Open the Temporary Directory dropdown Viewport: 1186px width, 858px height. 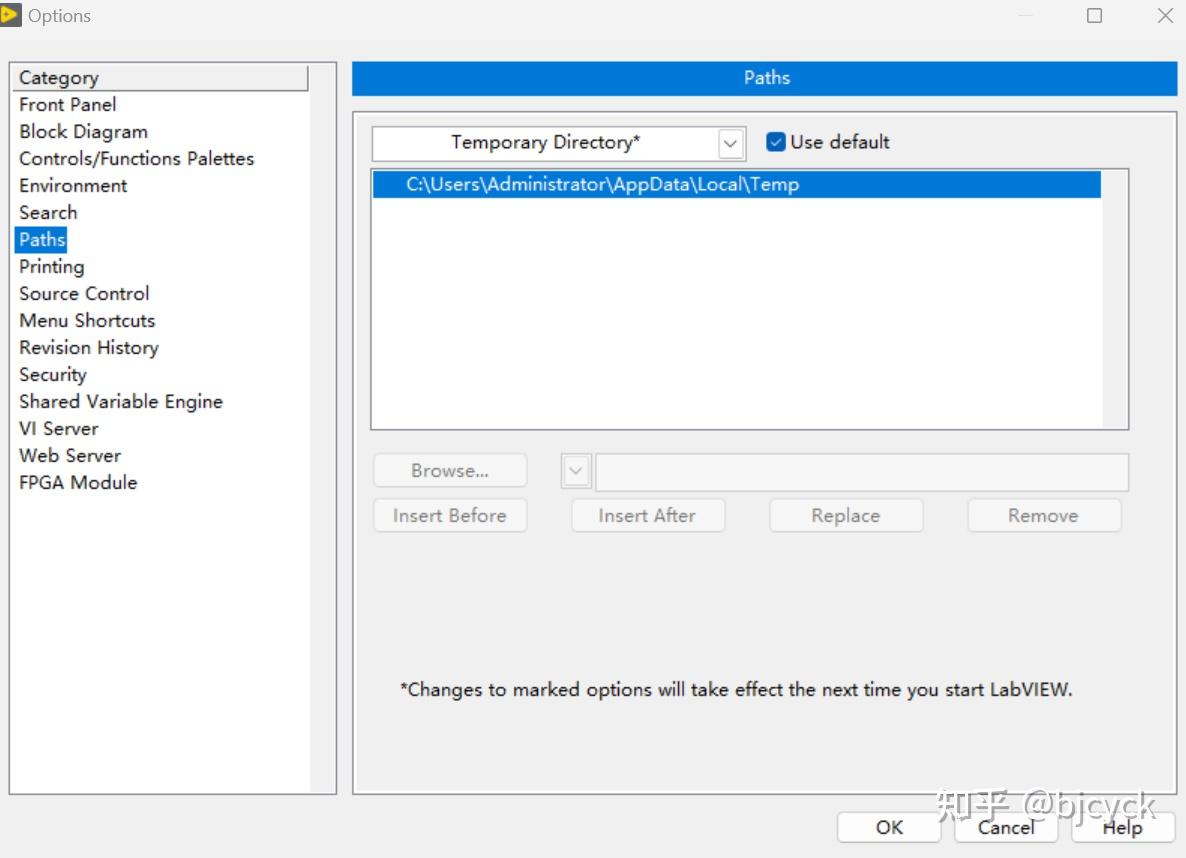point(731,144)
